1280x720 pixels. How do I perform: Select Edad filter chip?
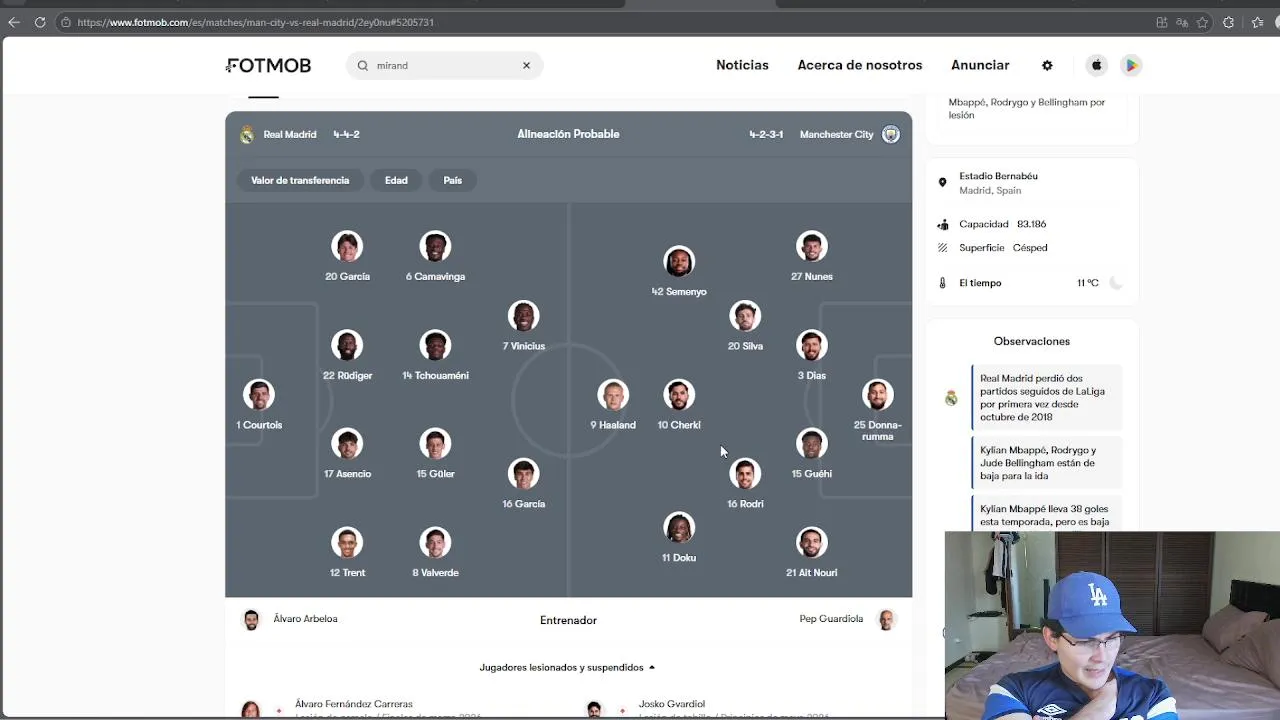(396, 180)
